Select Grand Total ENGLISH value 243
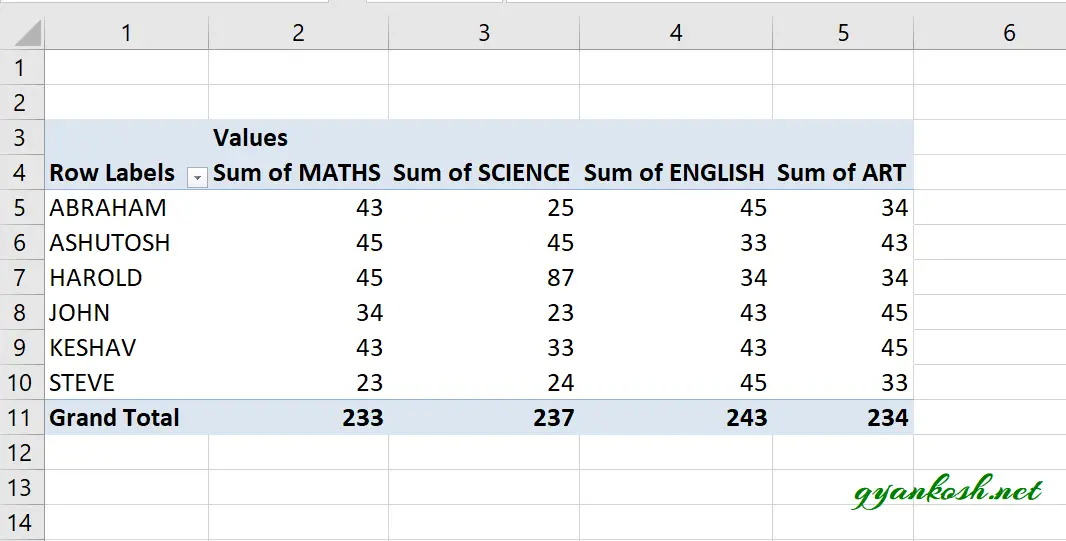Image resolution: width=1066 pixels, height=541 pixels. point(676,417)
